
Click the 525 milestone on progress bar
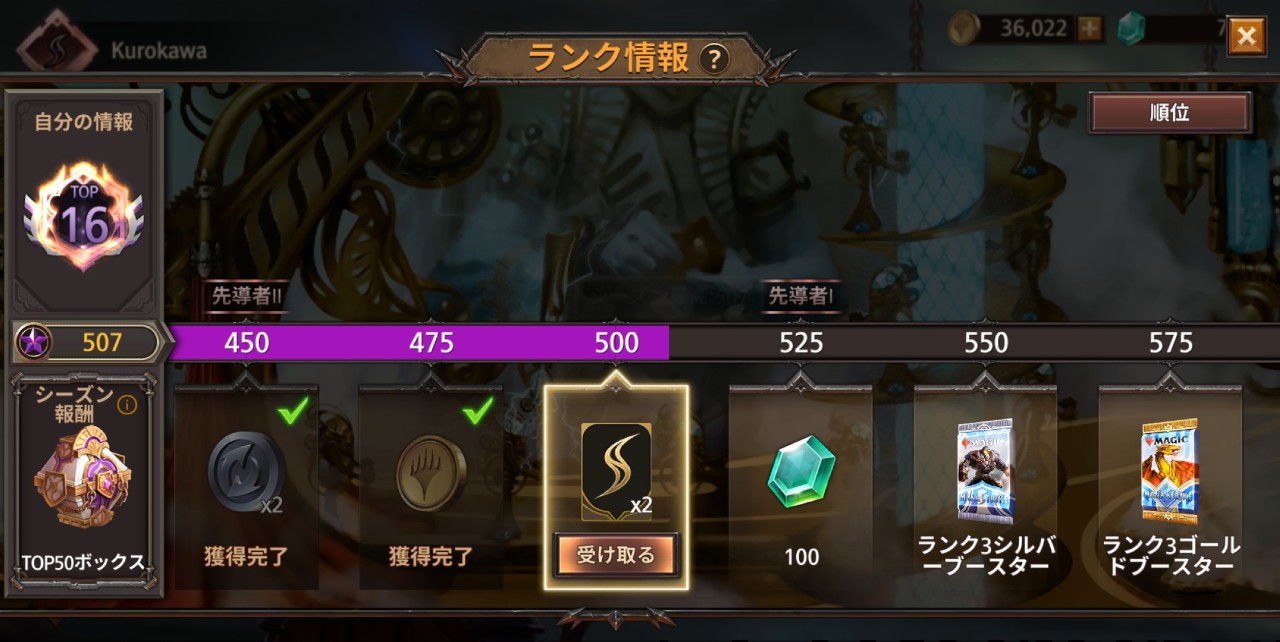tap(801, 343)
